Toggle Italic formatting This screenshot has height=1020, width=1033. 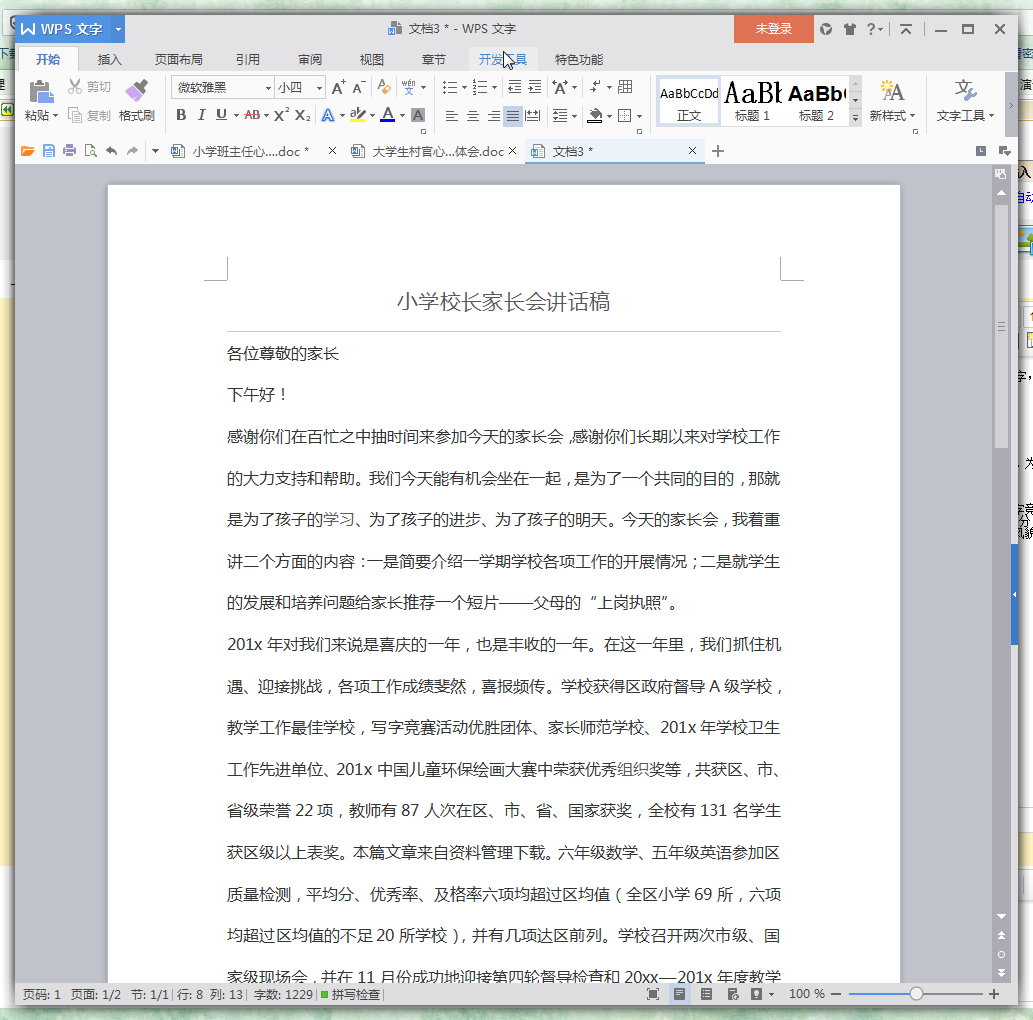(202, 115)
